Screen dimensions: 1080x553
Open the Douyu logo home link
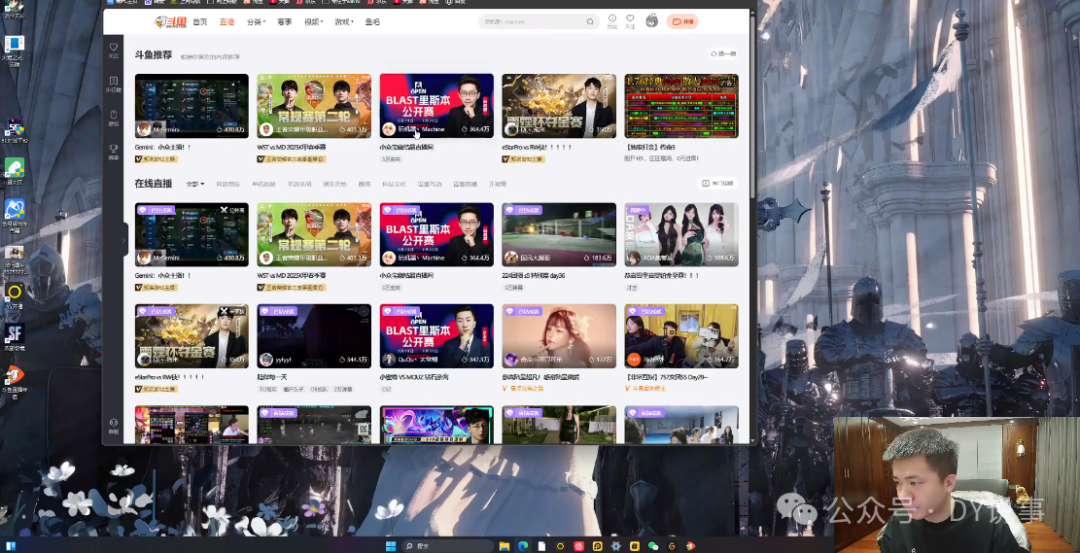[x=170, y=22]
